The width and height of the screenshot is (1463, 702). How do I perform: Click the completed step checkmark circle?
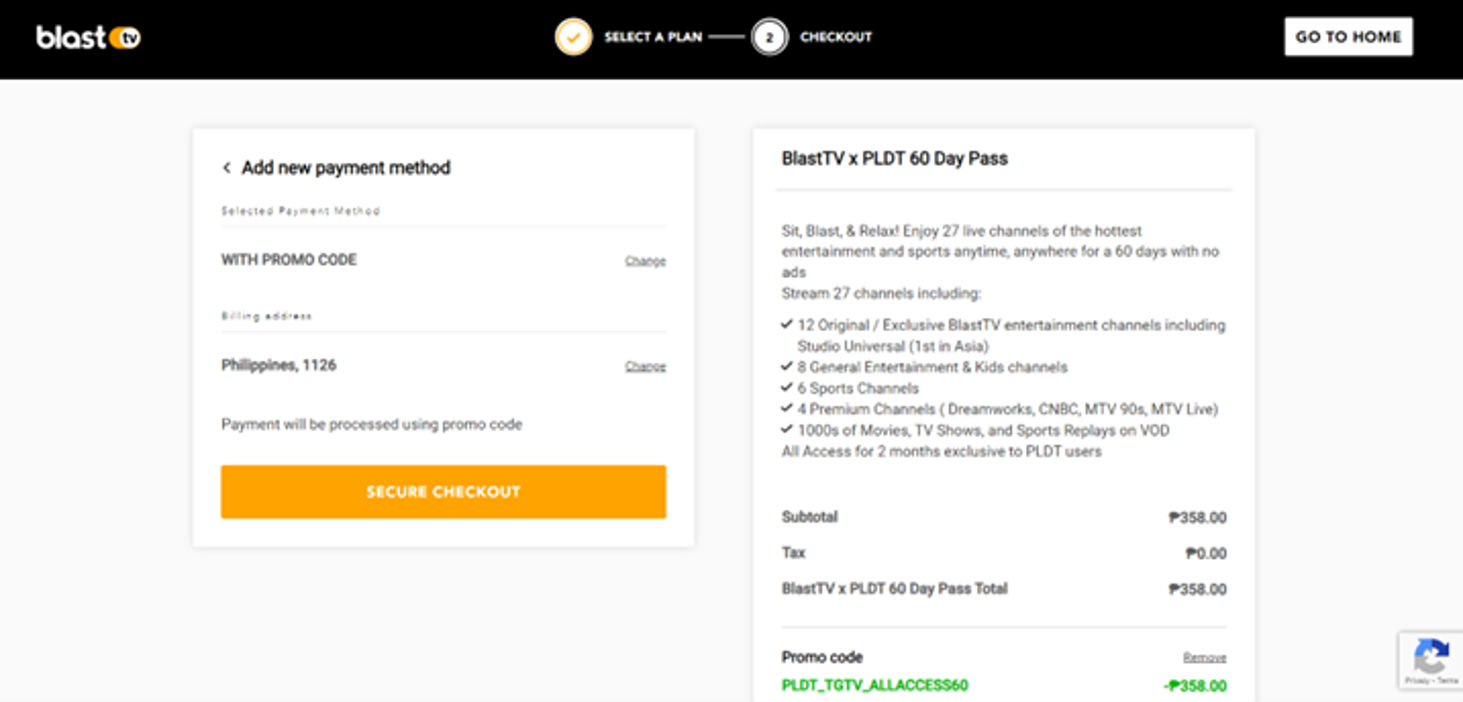coord(573,37)
